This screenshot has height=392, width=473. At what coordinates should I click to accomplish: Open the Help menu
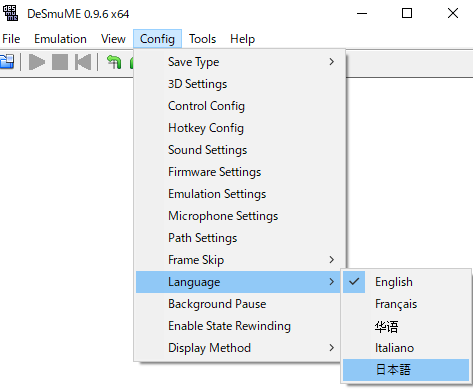[242, 39]
